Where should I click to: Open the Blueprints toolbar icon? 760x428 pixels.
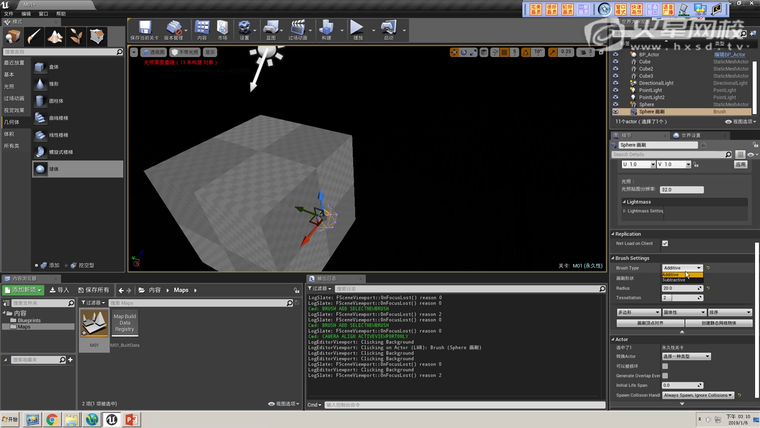(x=271, y=29)
